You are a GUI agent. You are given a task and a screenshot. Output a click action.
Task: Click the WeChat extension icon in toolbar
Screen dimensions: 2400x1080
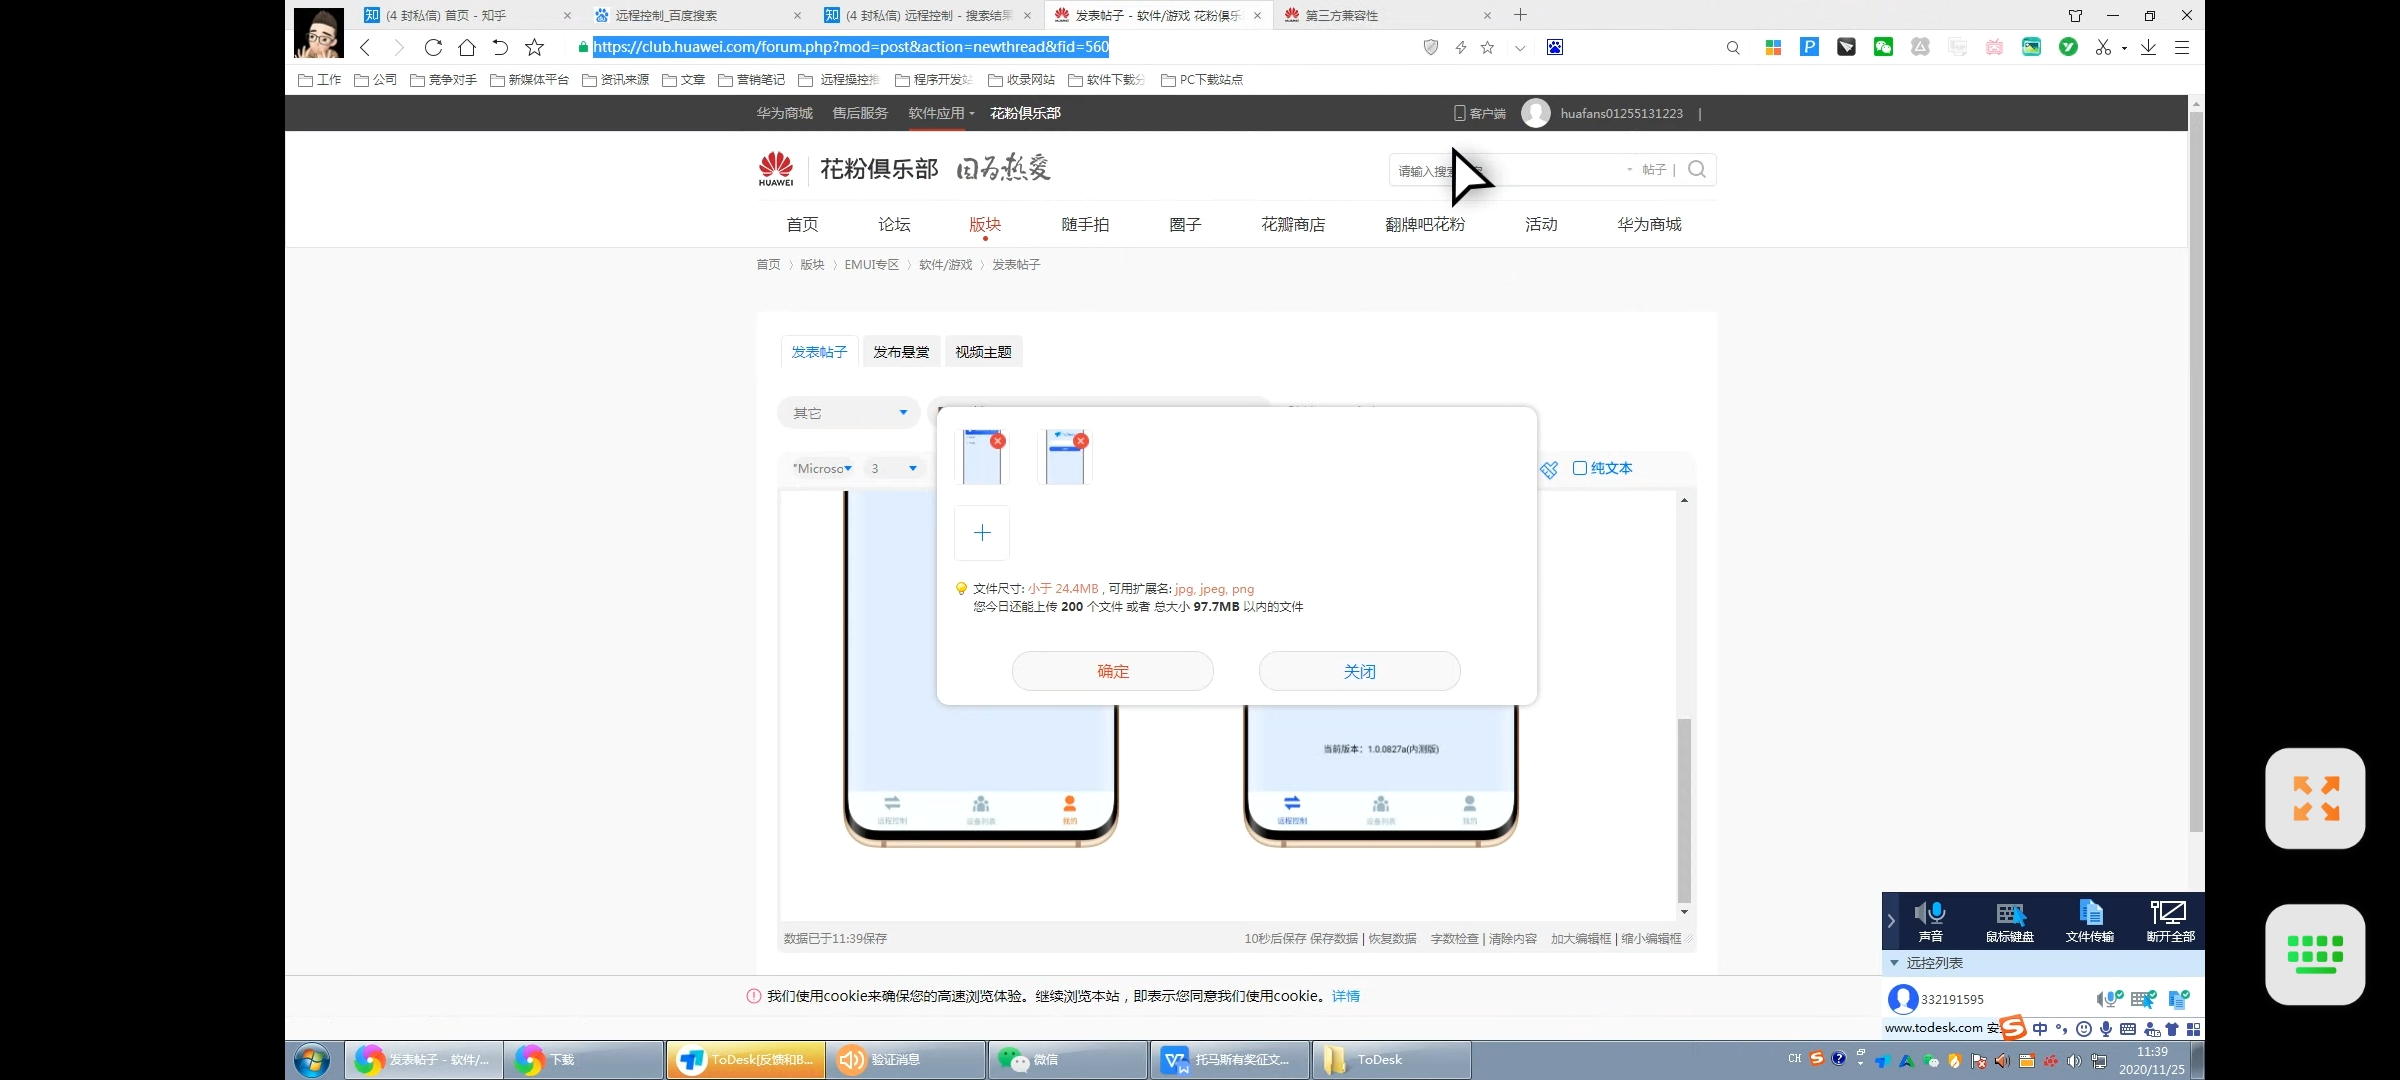point(1883,47)
